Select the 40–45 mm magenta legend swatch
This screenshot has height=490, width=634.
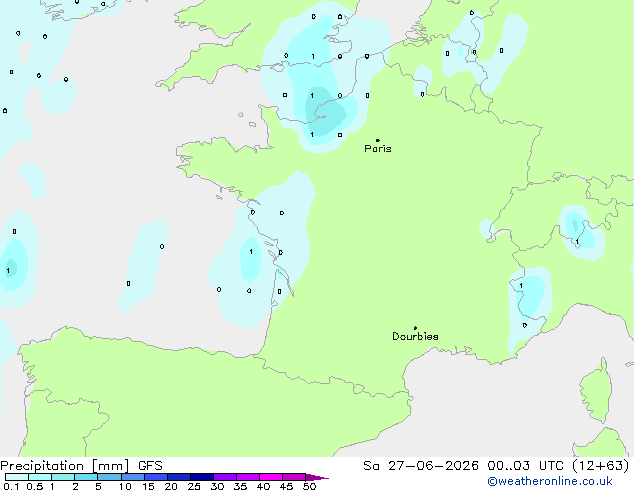271,477
